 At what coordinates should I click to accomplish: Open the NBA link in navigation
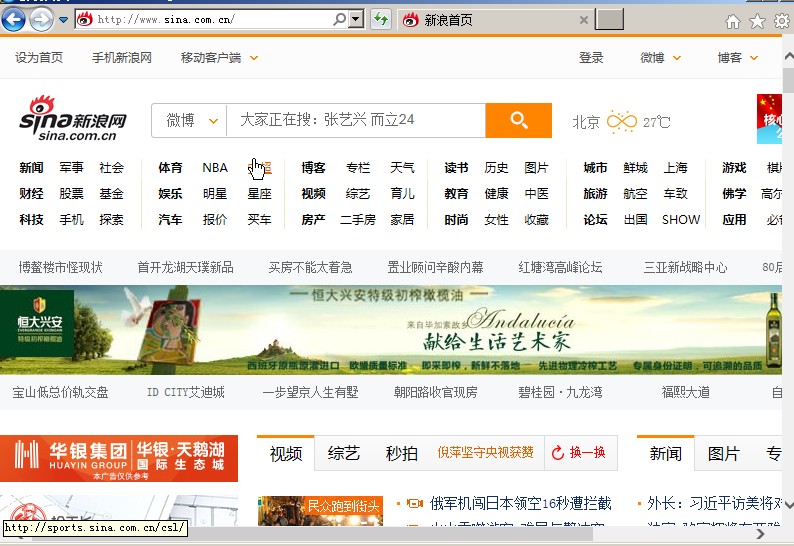point(215,167)
